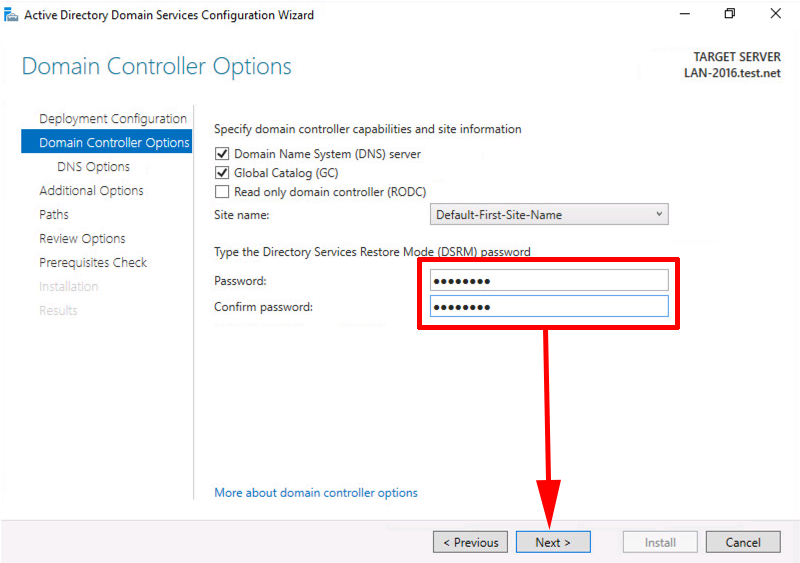Click the Site name dropdown arrow
800x563 pixels.
659,214
